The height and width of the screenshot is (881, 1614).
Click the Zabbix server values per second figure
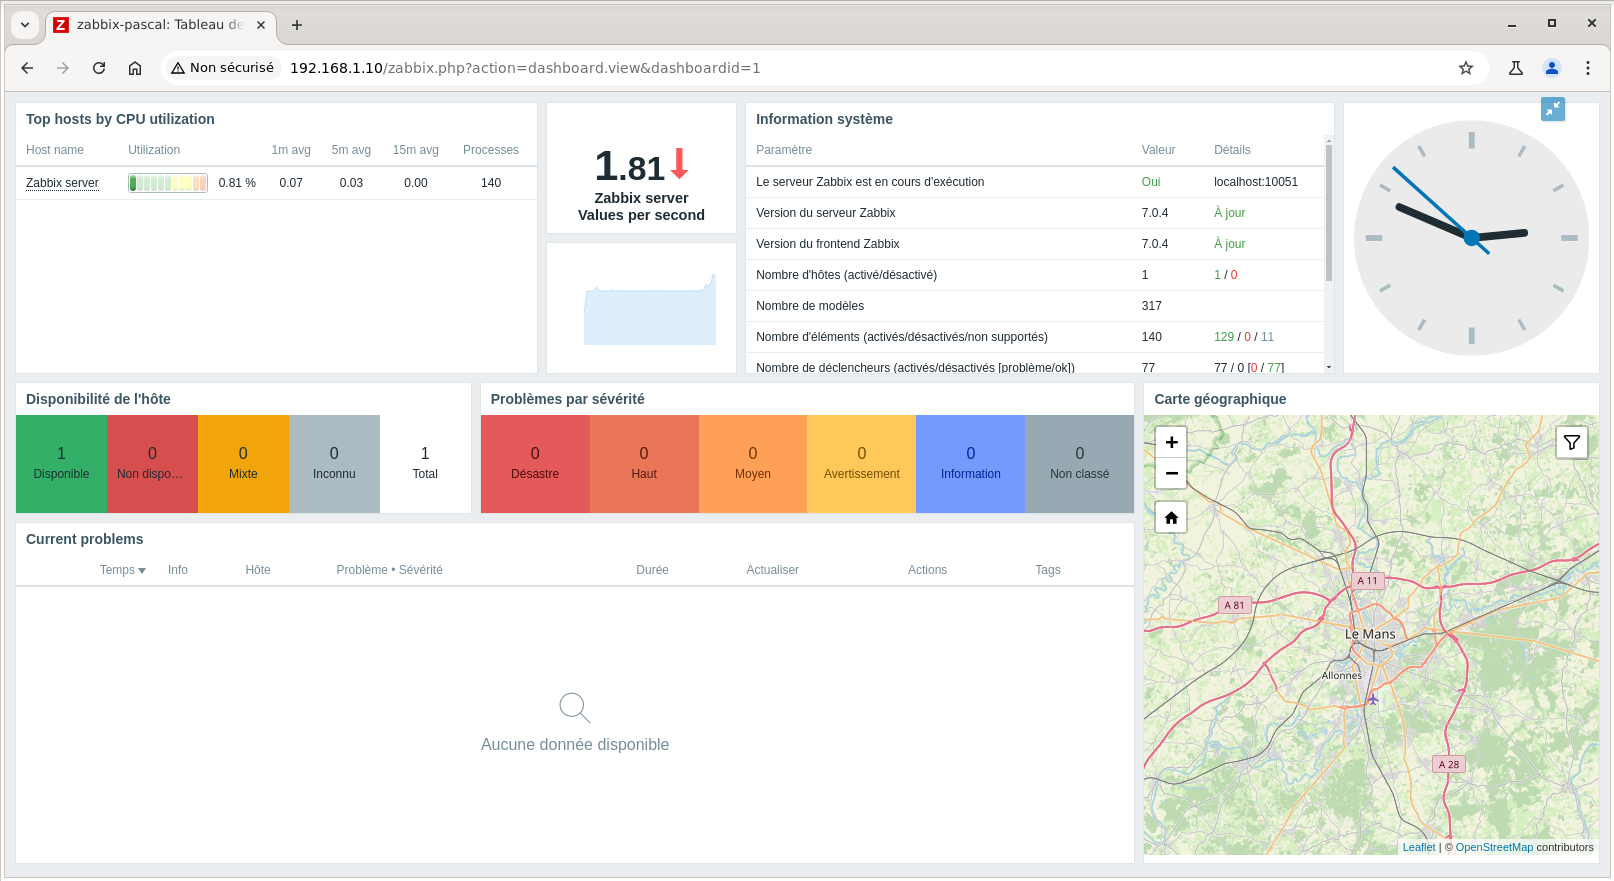tap(641, 168)
